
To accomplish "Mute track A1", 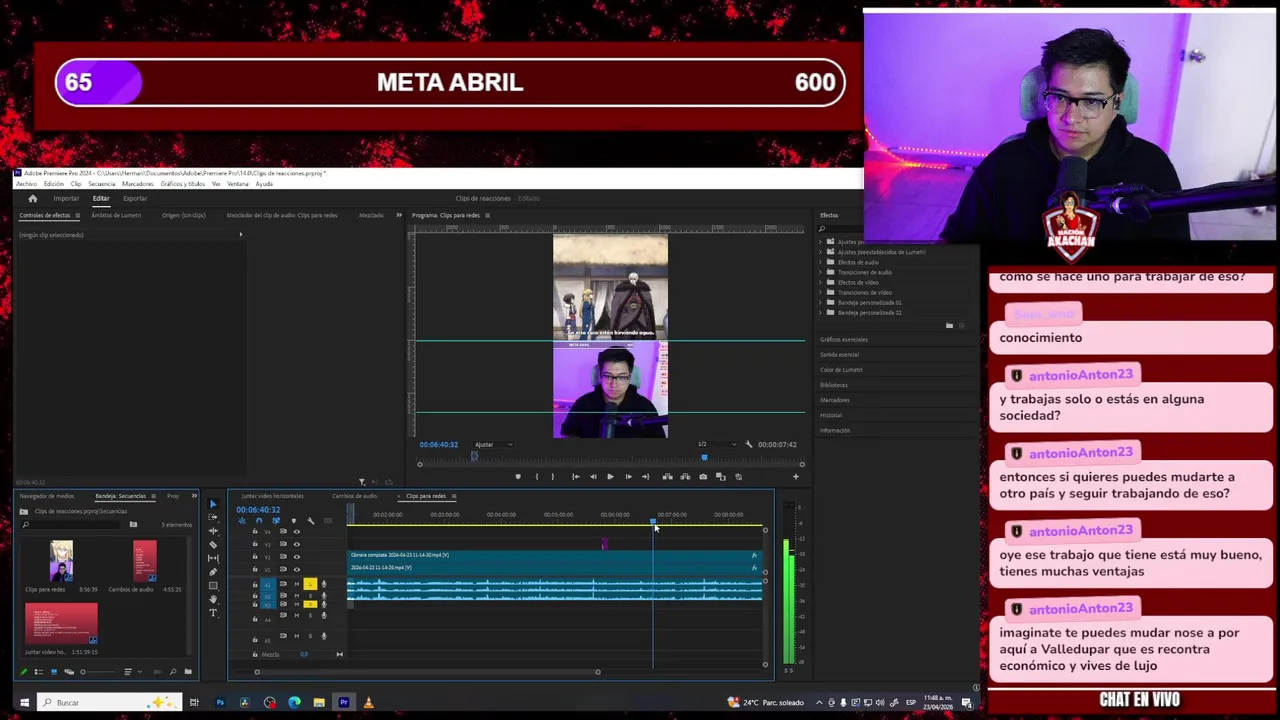I will pyautogui.click(x=296, y=584).
